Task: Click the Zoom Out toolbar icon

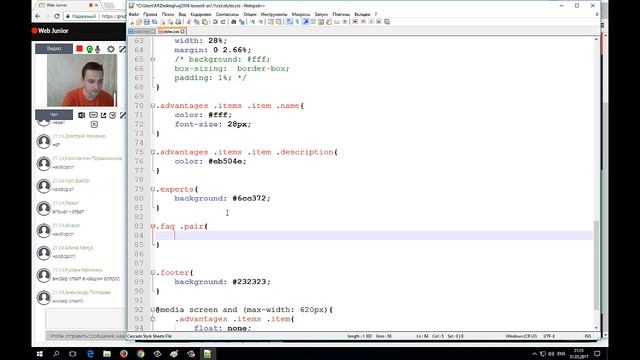Action: (260, 22)
